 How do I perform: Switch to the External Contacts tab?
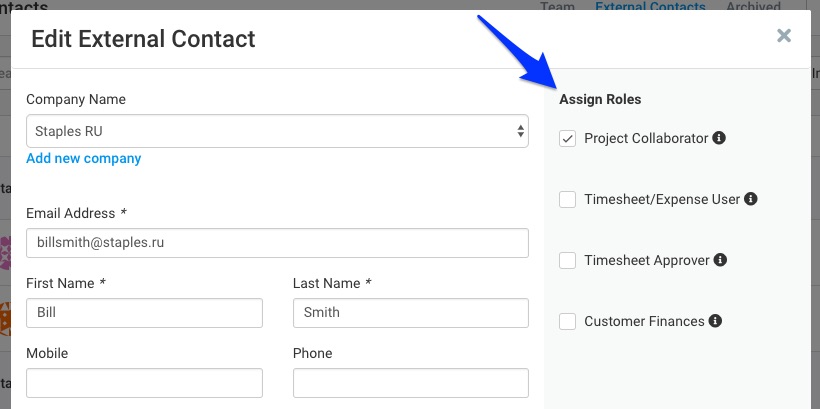651,6
